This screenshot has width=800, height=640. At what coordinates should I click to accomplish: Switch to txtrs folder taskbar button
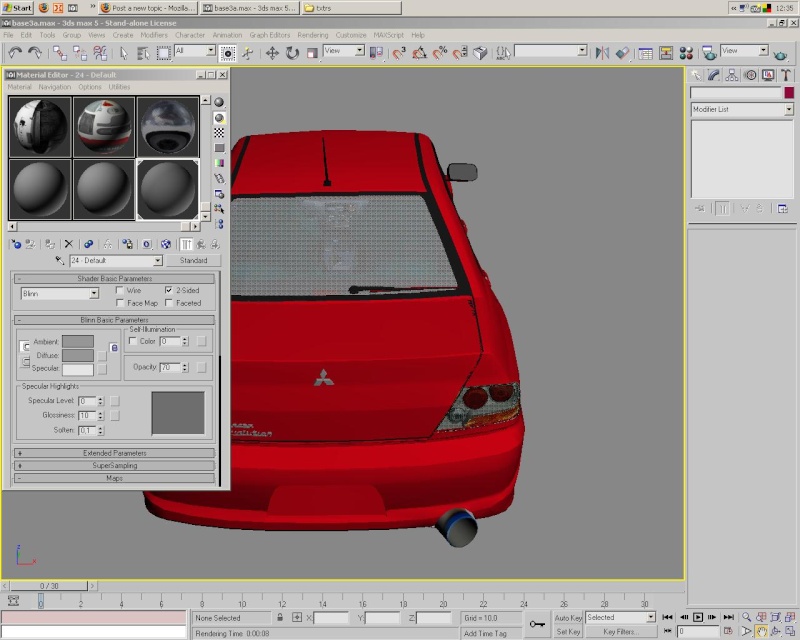click(352, 8)
